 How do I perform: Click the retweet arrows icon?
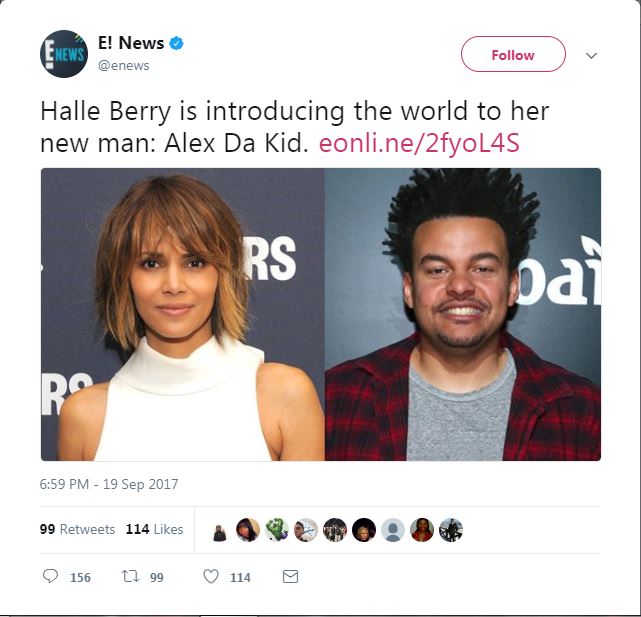130,576
